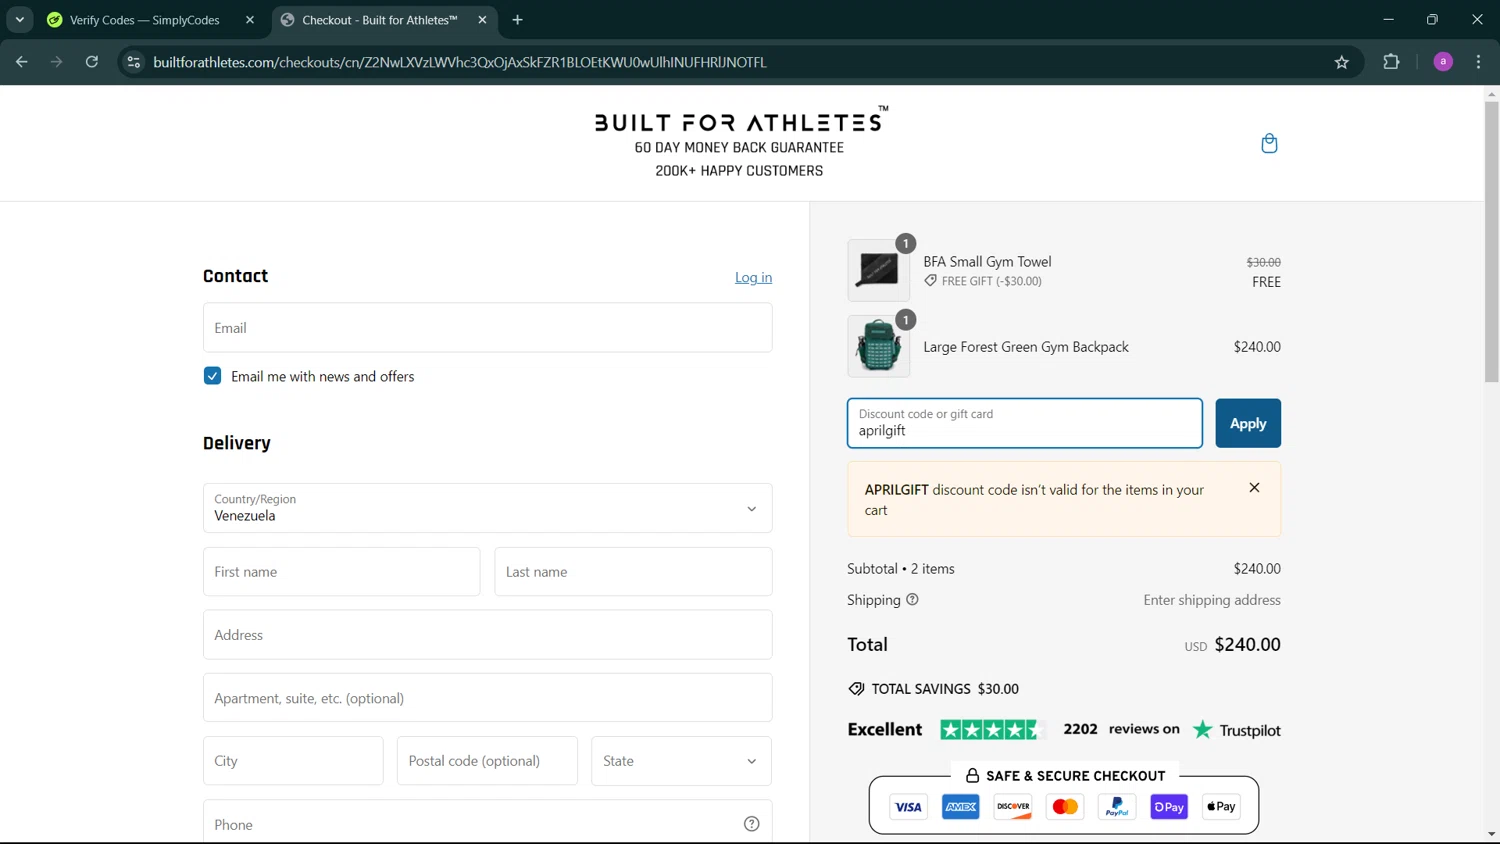This screenshot has width=1500, height=844.
Task: Click the page vertical scrollbar
Action: pyautogui.click(x=1491, y=240)
